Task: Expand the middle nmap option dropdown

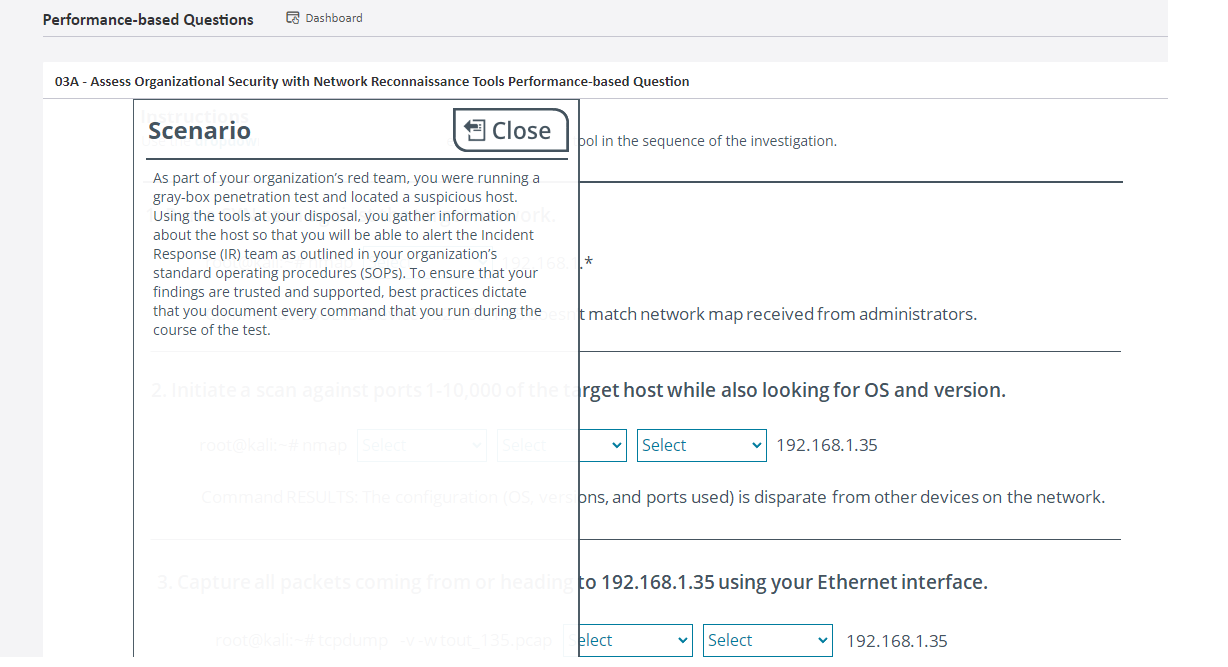Action: [561, 446]
